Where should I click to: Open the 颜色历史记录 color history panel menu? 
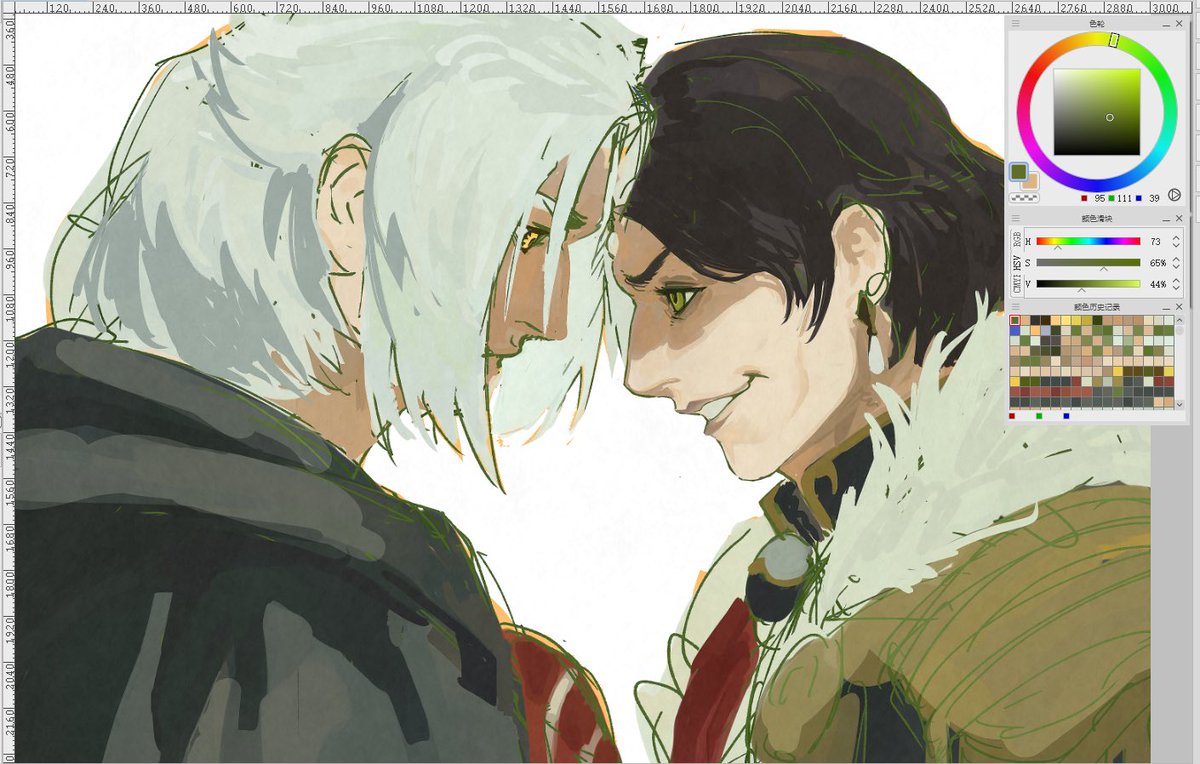(x=1016, y=306)
